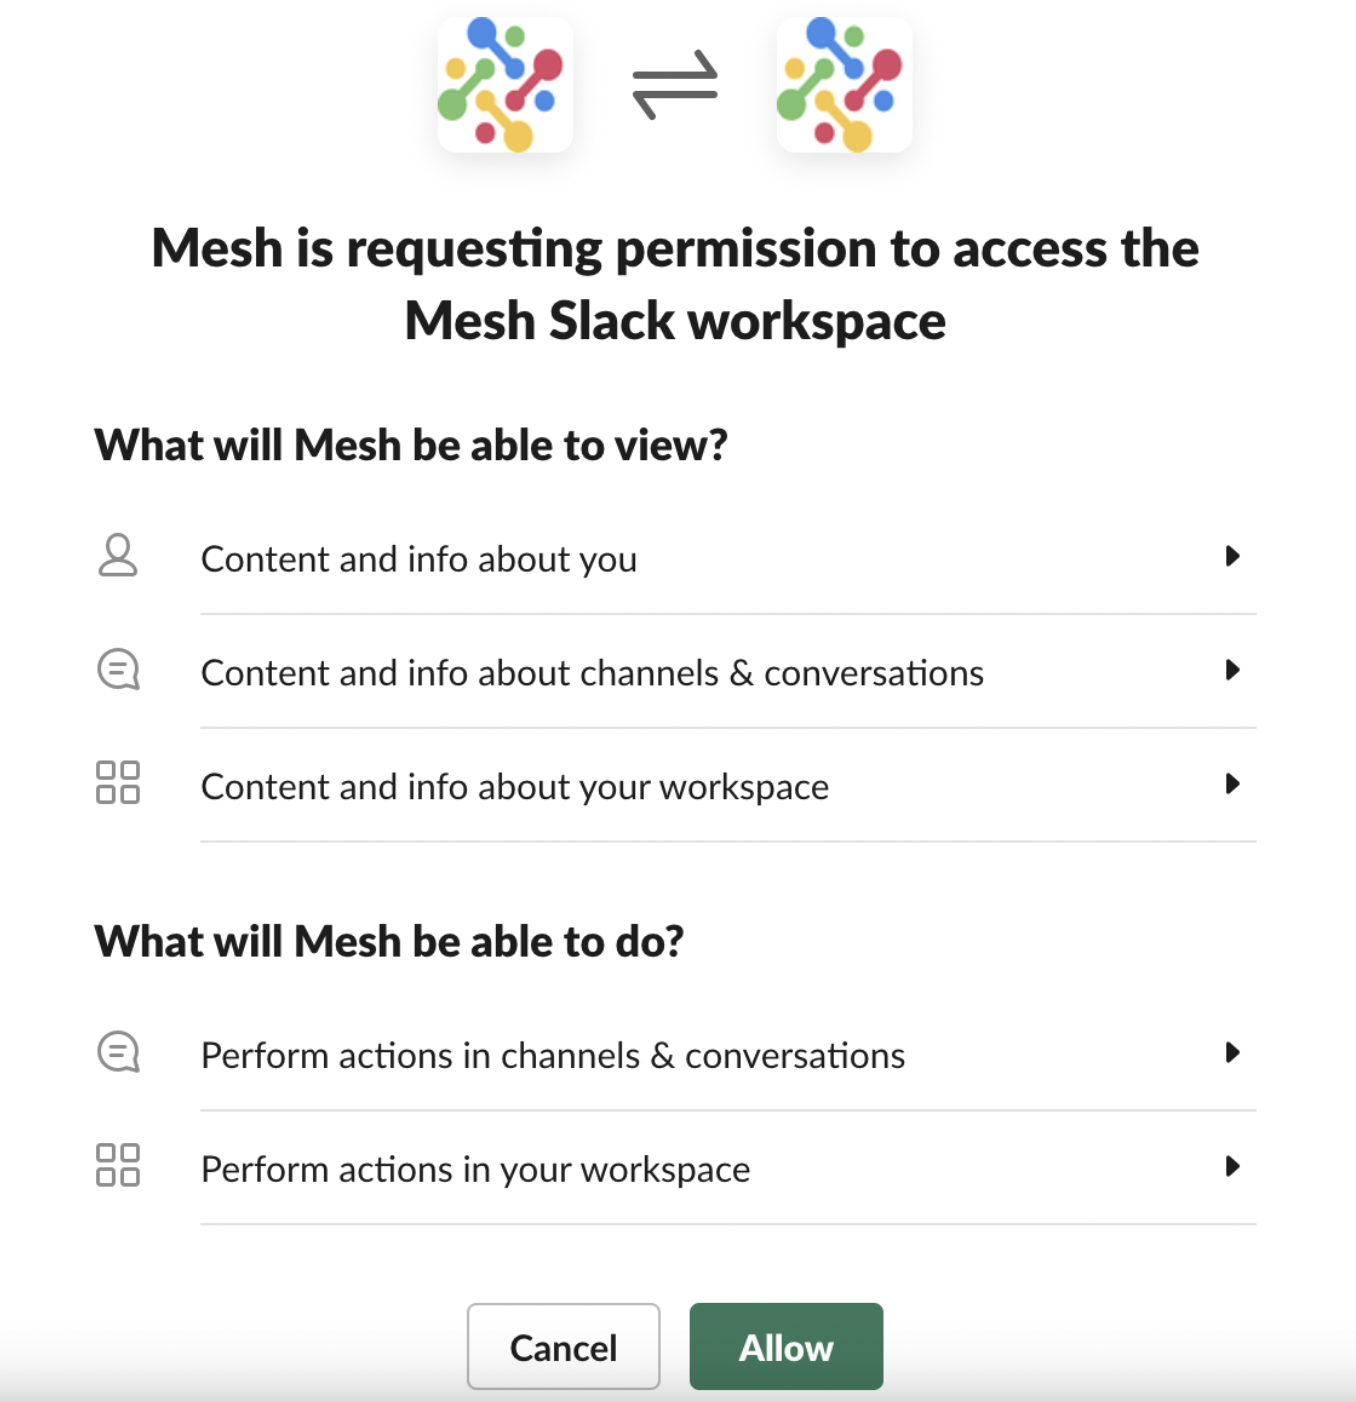1356x1402 pixels.
Task: Expand arrow for channels & conversations content
Action: pos(1232,670)
